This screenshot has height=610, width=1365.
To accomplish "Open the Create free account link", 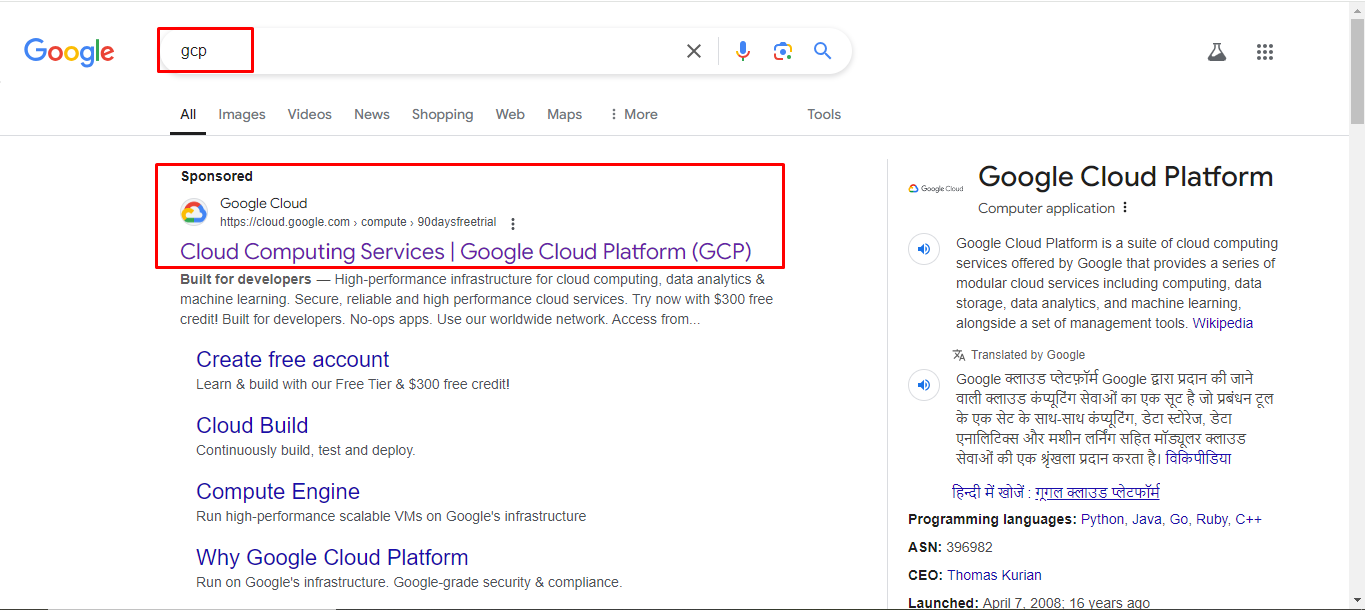I will tap(292, 360).
